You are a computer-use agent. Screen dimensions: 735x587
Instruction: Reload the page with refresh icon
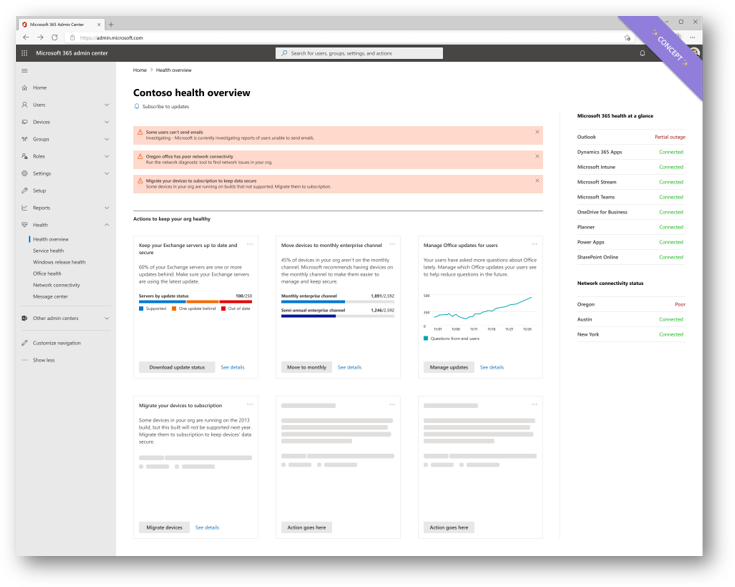(55, 38)
